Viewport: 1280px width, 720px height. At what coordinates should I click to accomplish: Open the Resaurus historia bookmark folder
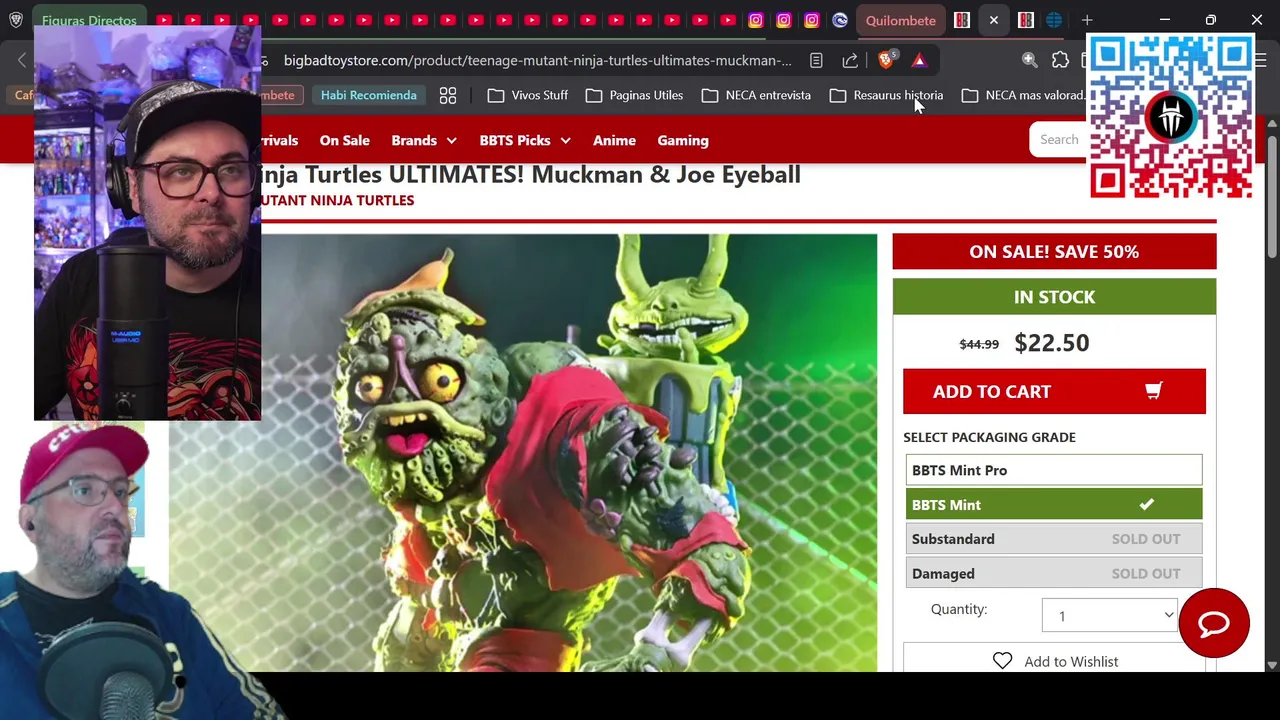[886, 95]
